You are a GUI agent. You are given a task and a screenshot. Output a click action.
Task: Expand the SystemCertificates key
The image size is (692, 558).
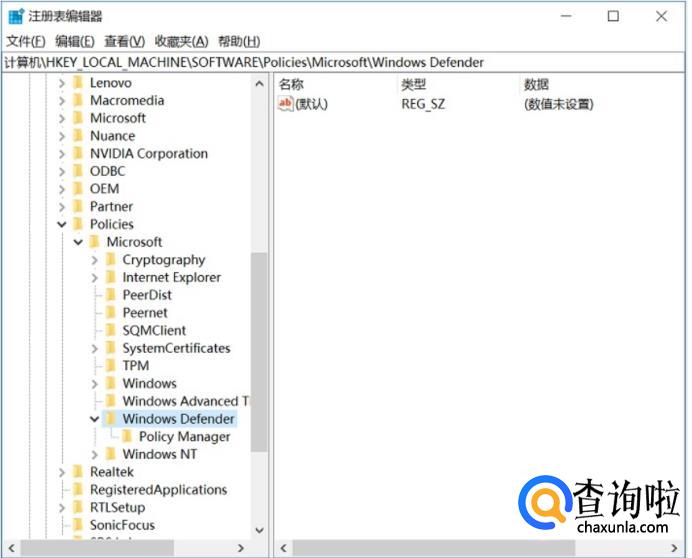point(94,348)
